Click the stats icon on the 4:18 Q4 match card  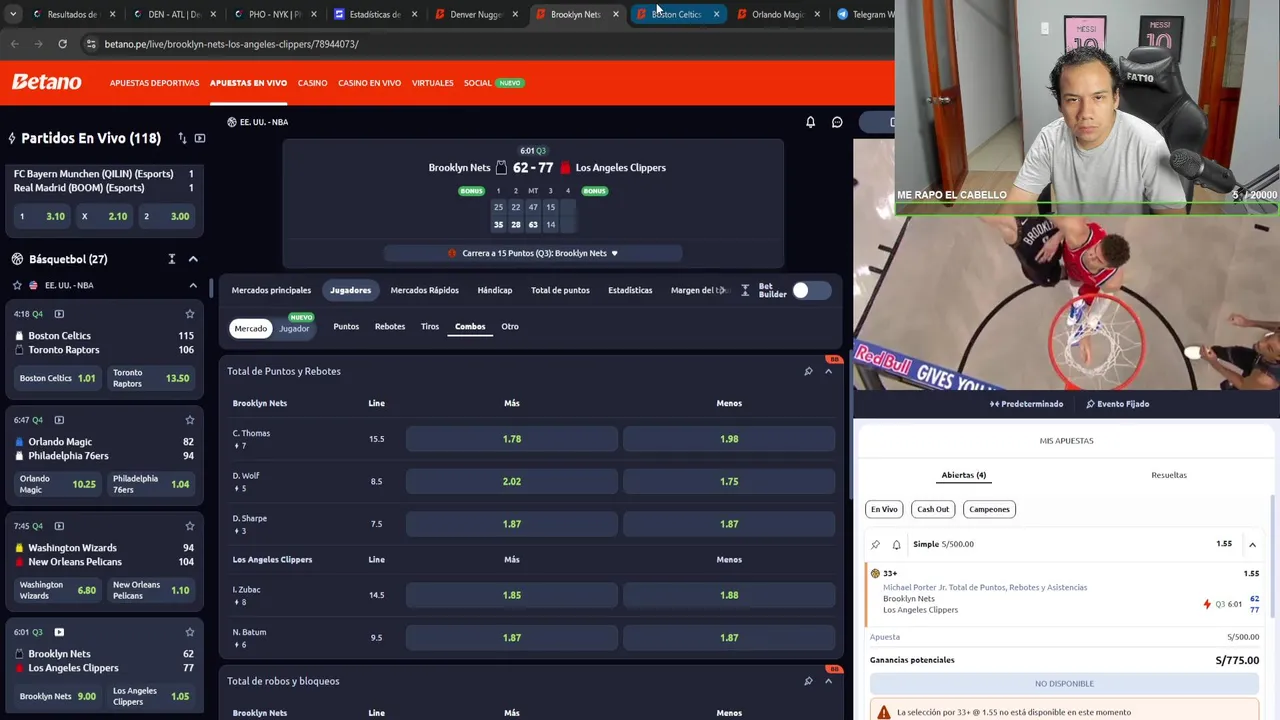(x=59, y=314)
